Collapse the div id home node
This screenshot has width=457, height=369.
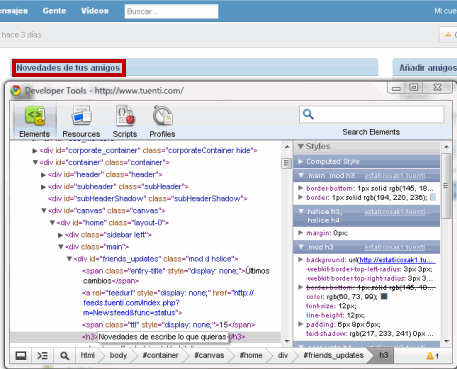pyautogui.click(x=52, y=223)
